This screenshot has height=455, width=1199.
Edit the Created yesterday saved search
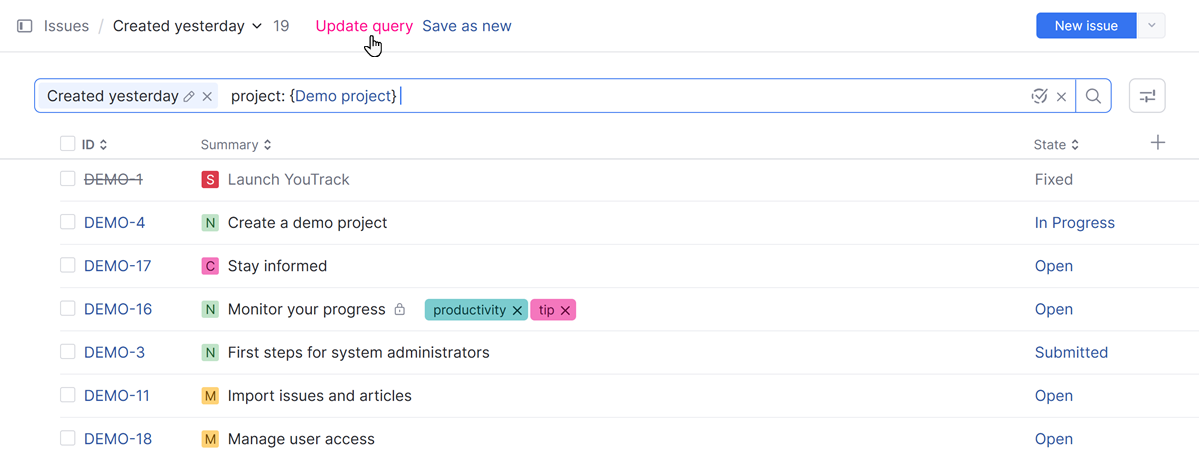189,96
